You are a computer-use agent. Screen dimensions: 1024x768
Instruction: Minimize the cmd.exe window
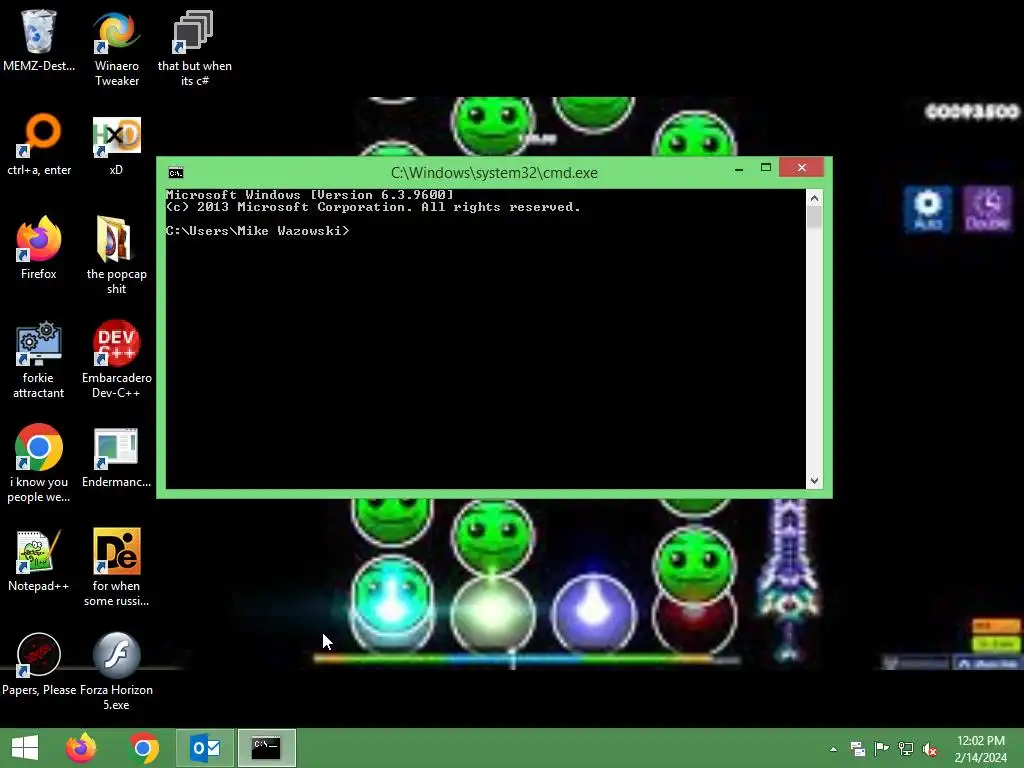coord(739,168)
